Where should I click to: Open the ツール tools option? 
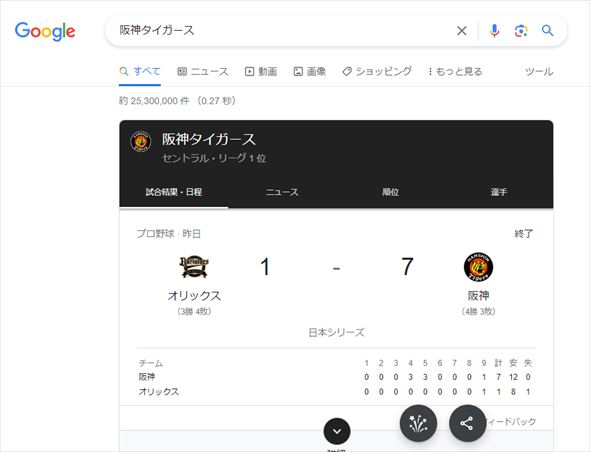pos(539,72)
